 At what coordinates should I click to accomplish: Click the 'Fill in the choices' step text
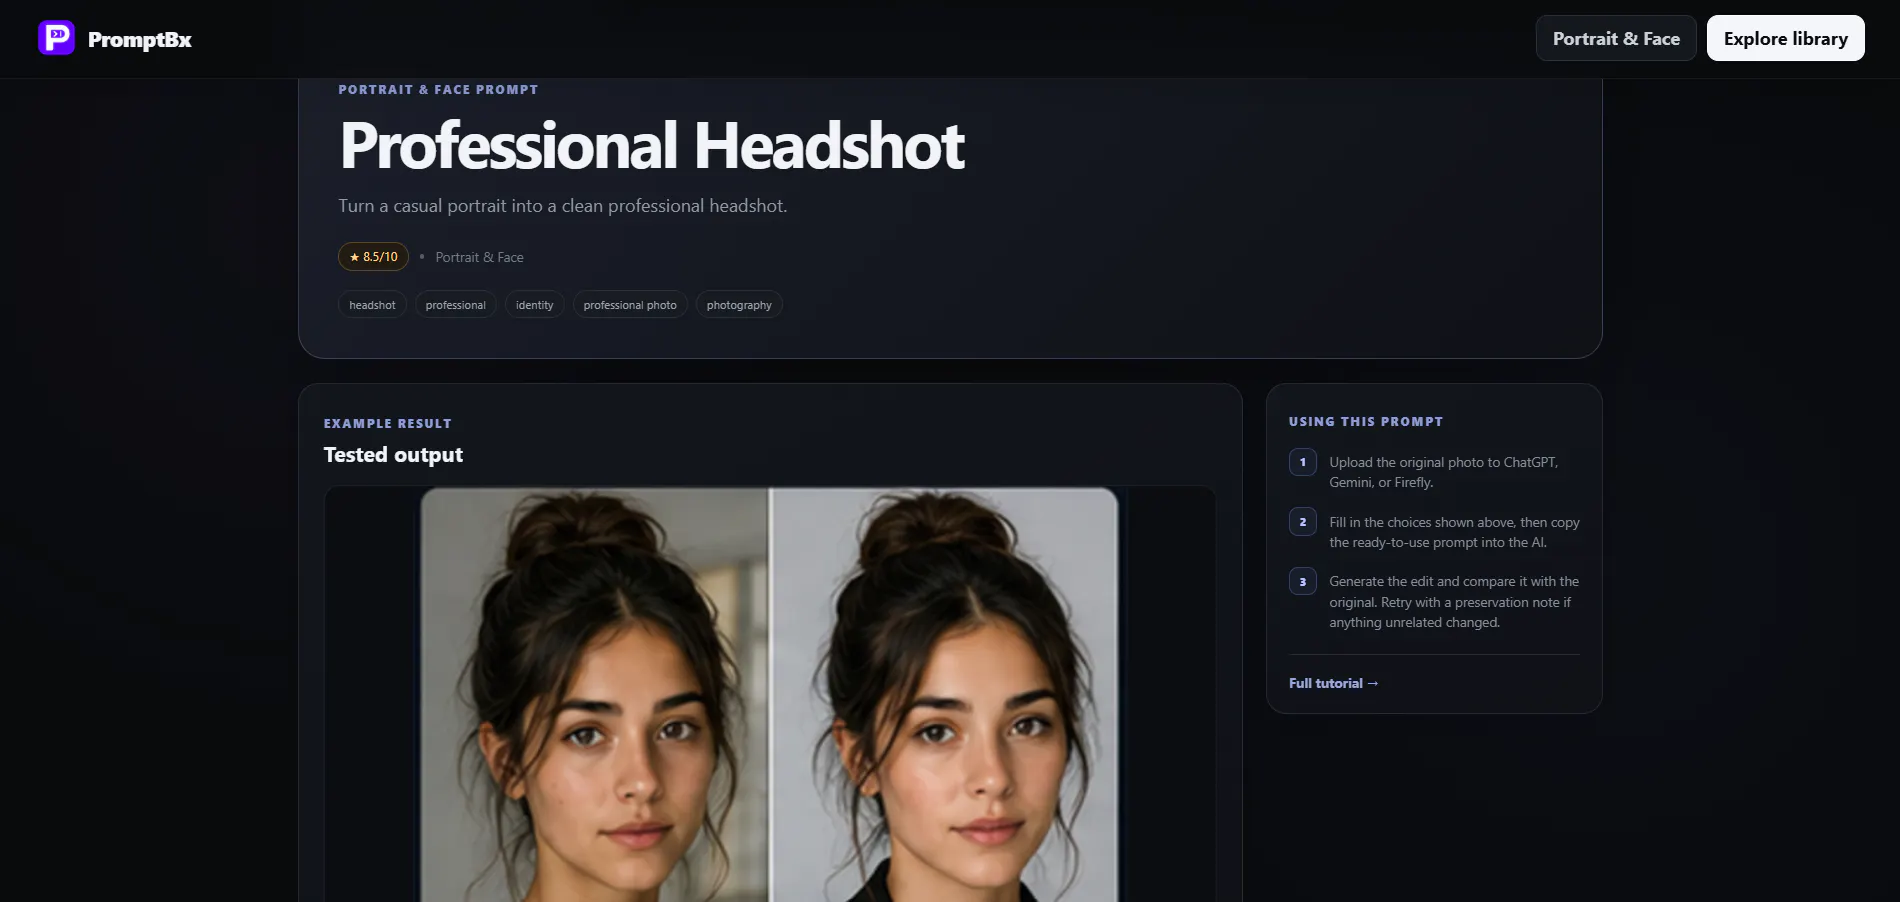(1454, 532)
